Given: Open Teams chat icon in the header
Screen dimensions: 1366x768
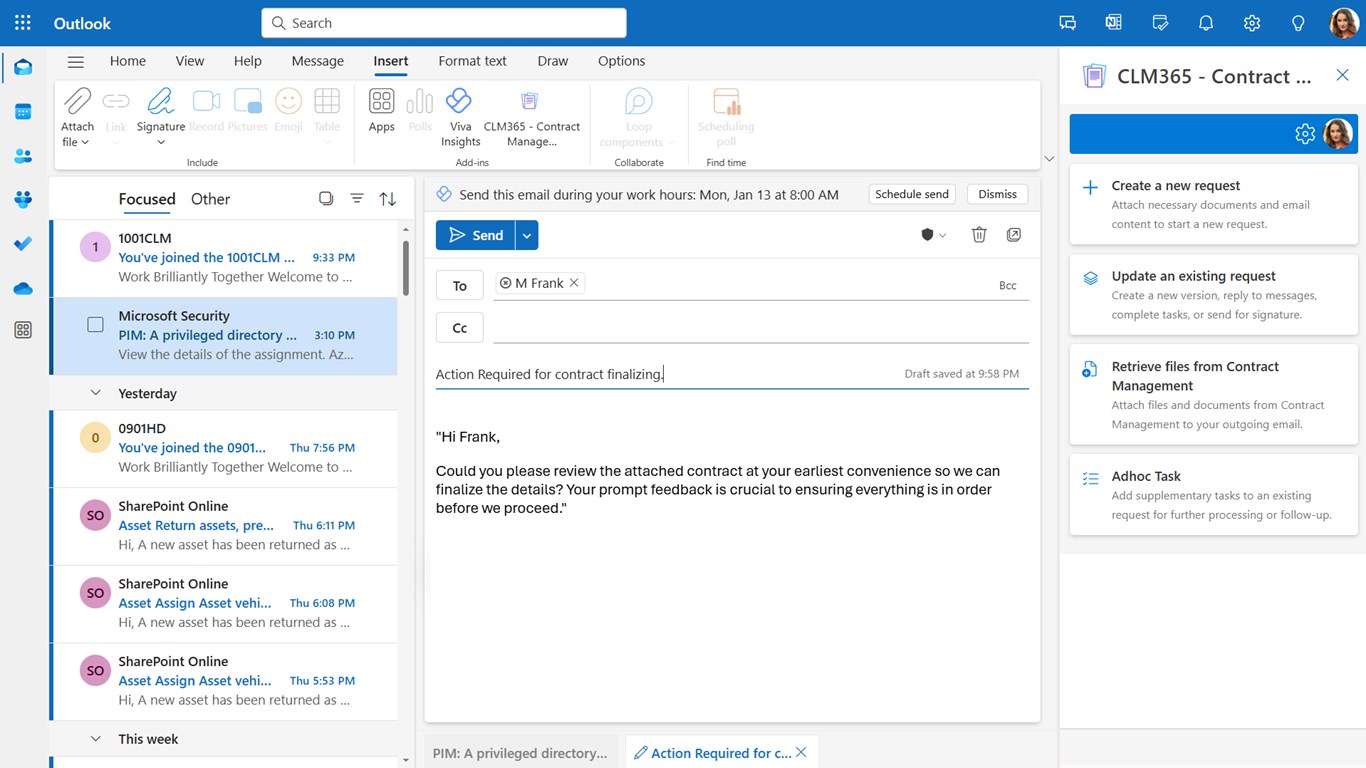Looking at the screenshot, I should pos(1067,23).
